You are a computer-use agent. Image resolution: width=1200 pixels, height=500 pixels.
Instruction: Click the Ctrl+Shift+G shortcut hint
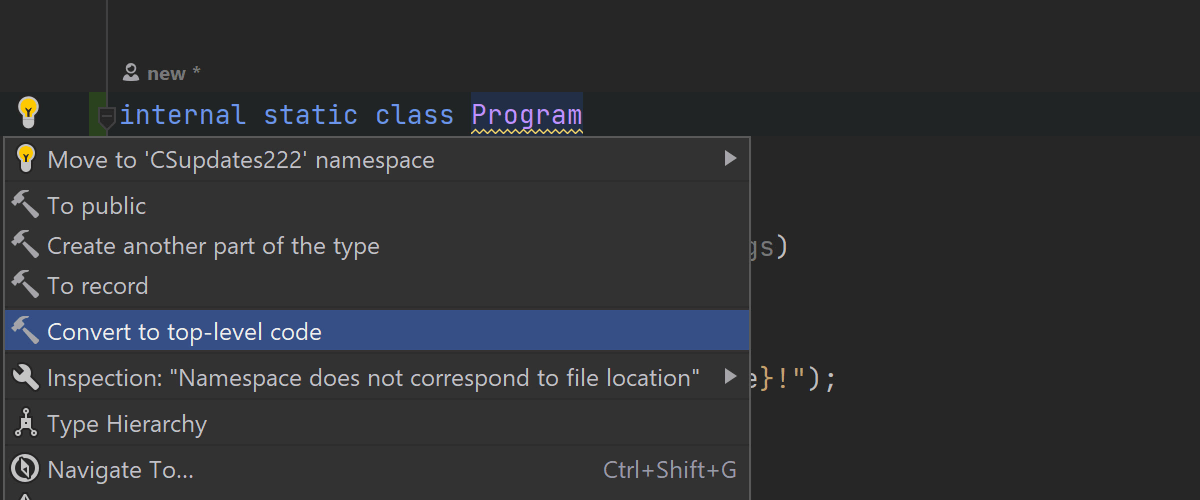pyautogui.click(x=669, y=470)
